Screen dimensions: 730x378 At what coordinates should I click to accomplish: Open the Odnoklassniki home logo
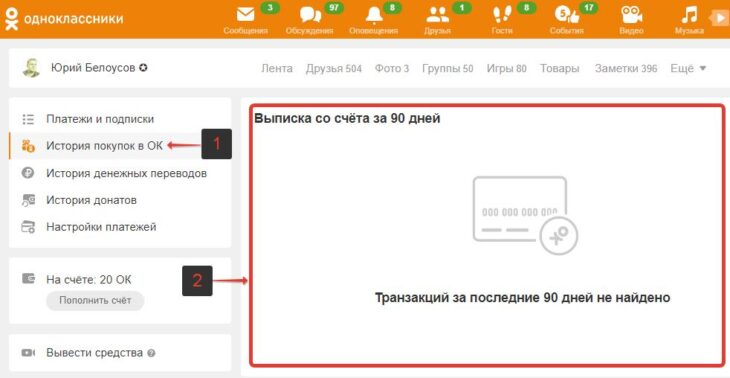[x=64, y=19]
